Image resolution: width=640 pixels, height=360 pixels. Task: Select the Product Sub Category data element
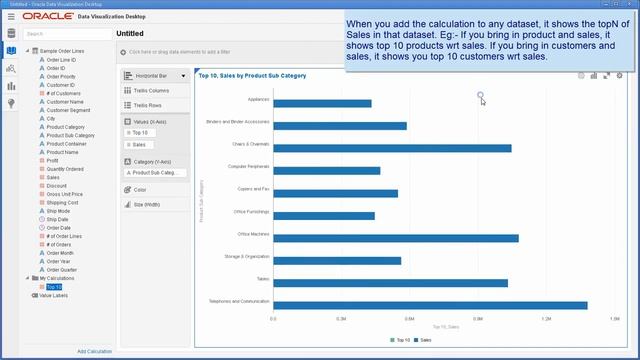point(71,136)
